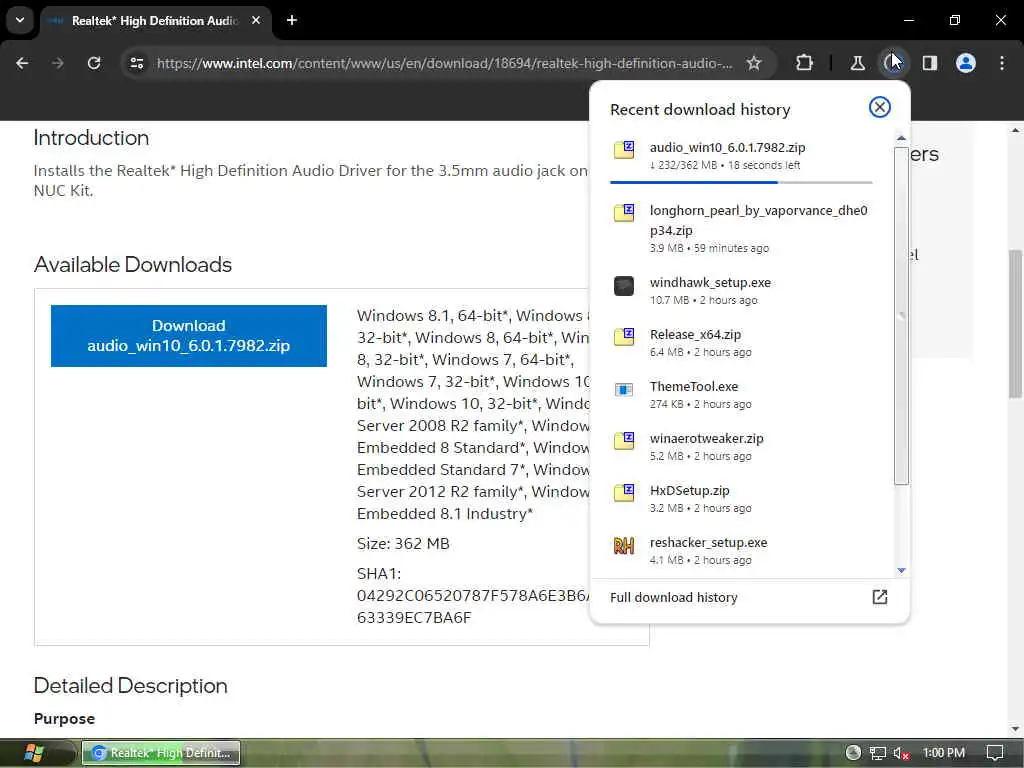Click the Detailed Description heading
Image resolution: width=1024 pixels, height=768 pixels.
pos(131,686)
